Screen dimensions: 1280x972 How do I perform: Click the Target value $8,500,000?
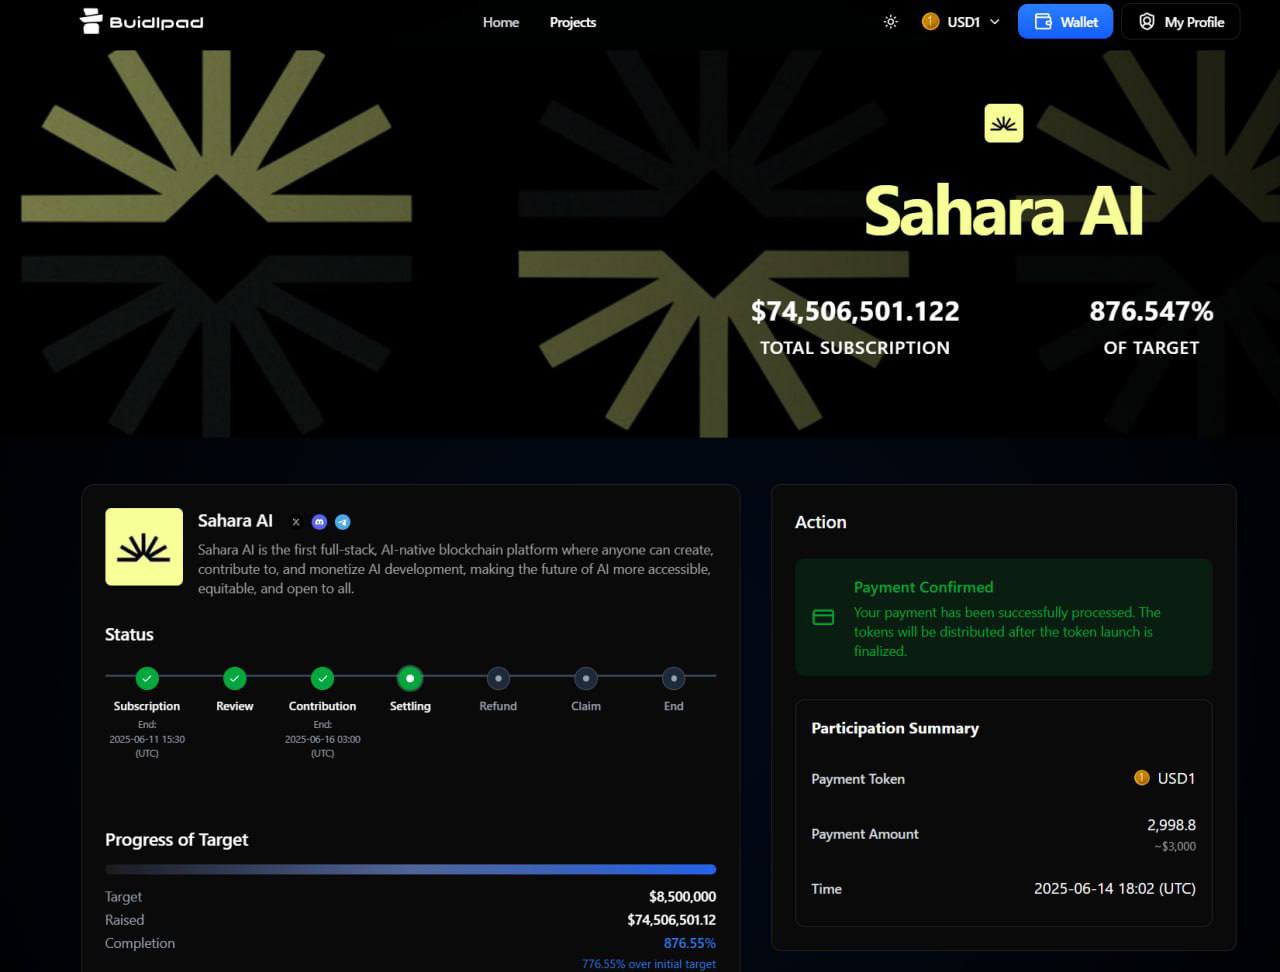pyautogui.click(x=682, y=897)
